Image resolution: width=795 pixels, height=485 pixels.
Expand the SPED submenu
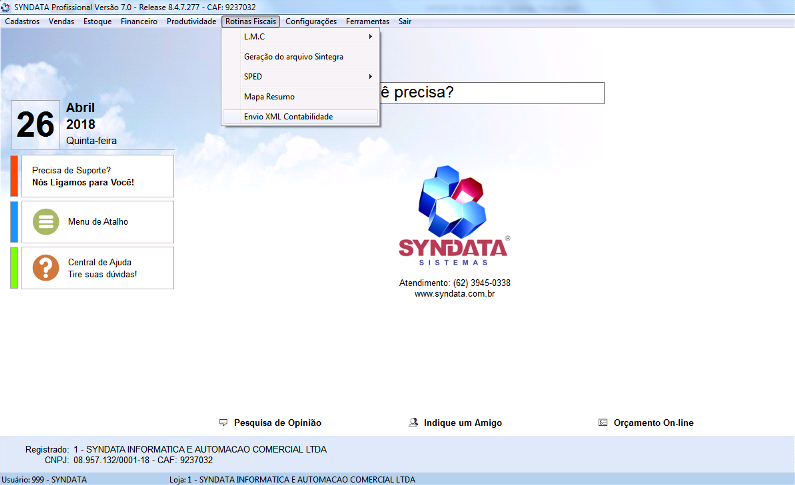[301, 77]
